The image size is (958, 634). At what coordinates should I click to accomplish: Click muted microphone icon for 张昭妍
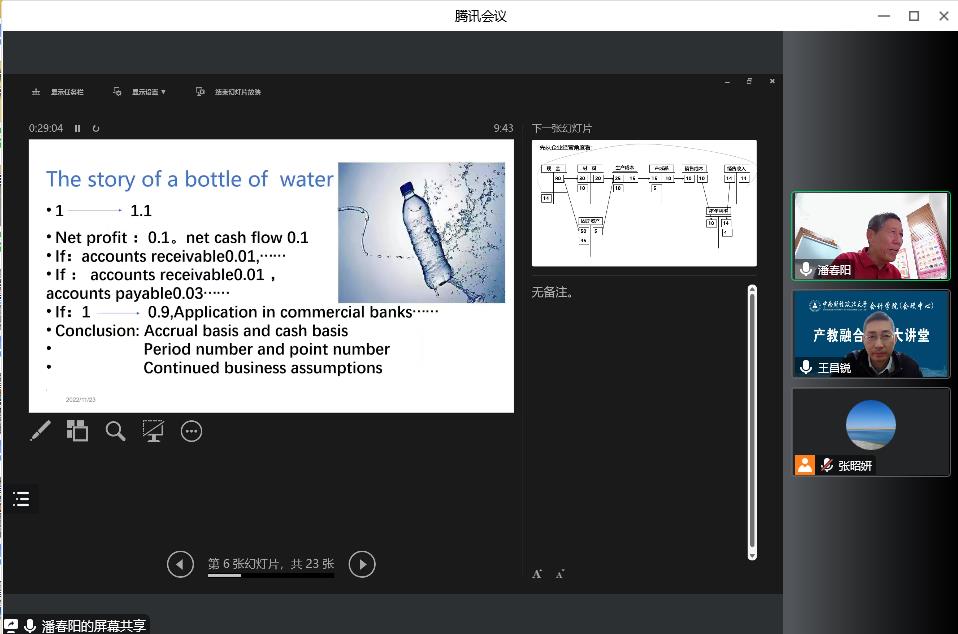pos(827,465)
